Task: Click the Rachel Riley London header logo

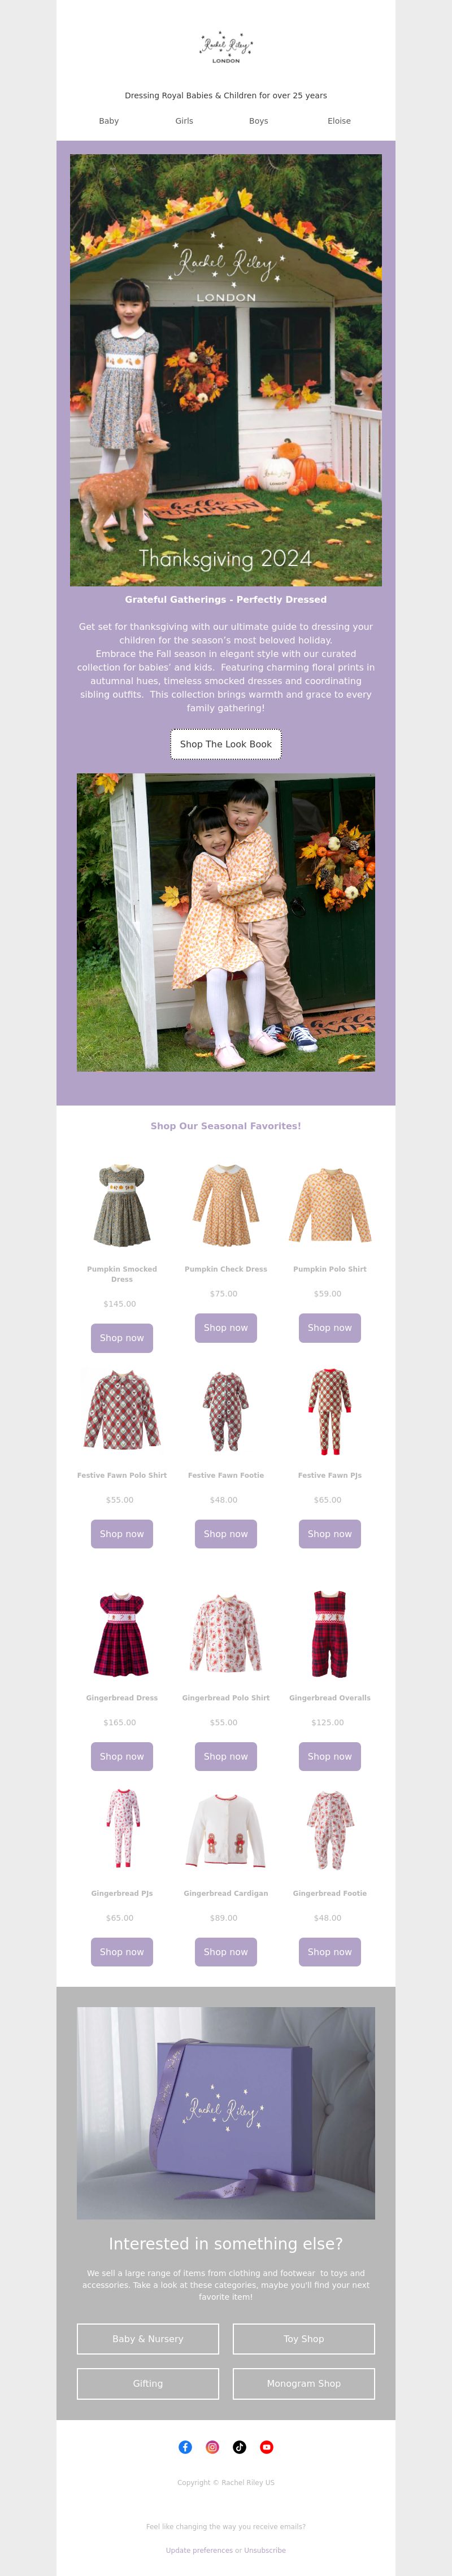Action: coord(226,47)
